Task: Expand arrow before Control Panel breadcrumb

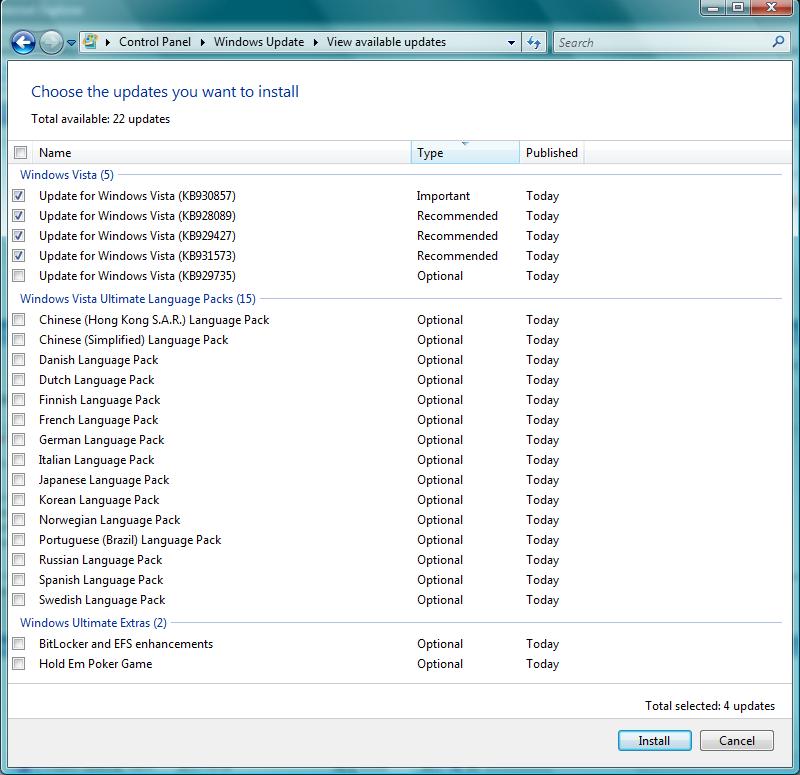Action: (108, 42)
